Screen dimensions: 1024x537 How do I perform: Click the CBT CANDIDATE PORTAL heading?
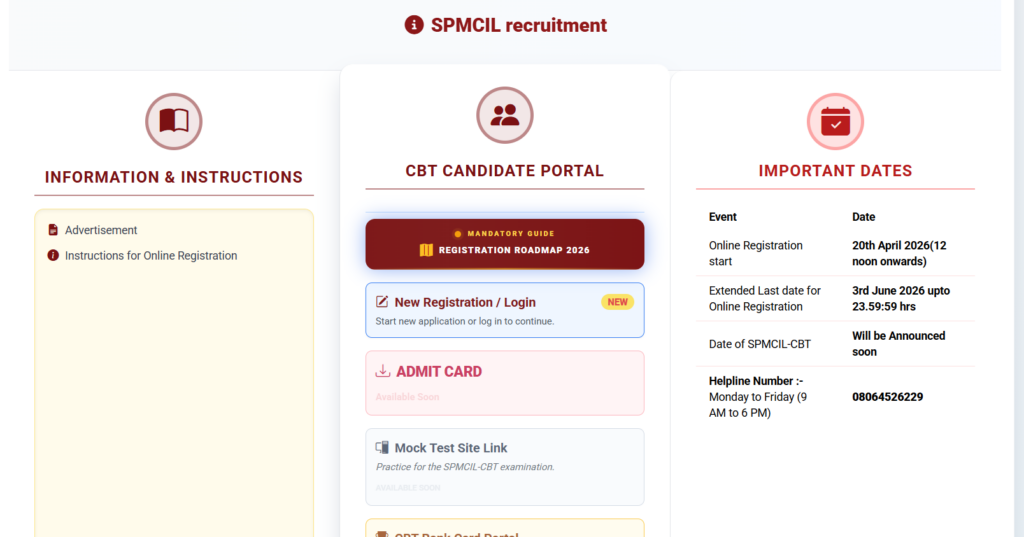[x=505, y=171]
